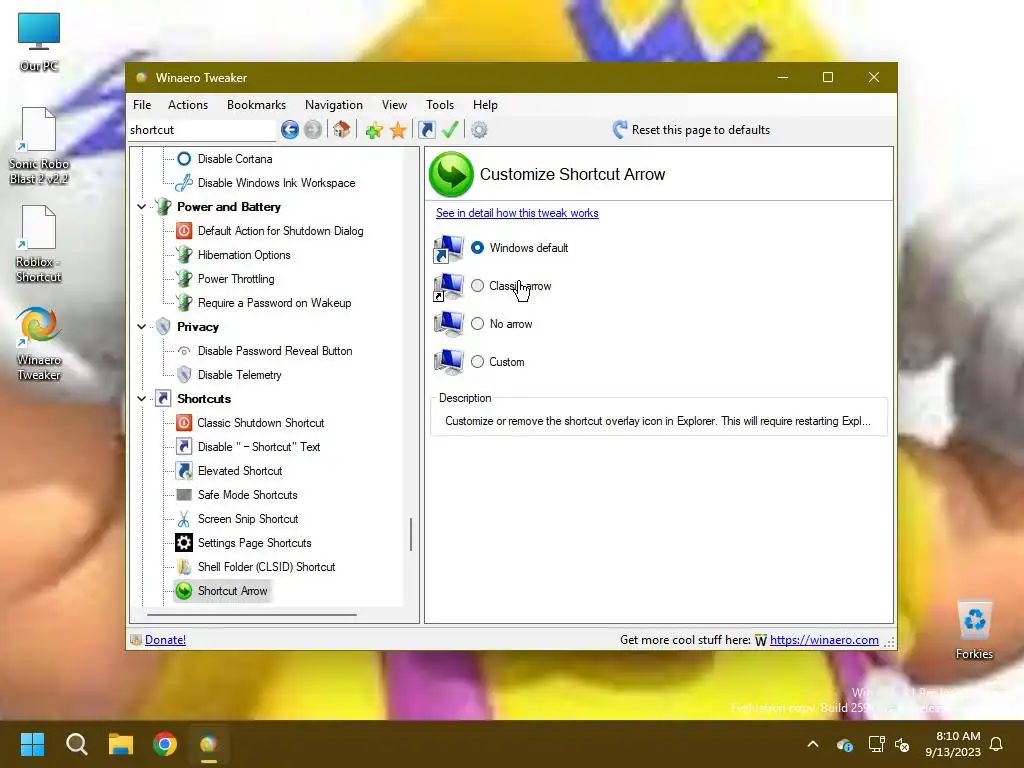Viewport: 1024px width, 768px height.
Task: Click the Elevated Shortcut icon
Action: tap(184, 471)
